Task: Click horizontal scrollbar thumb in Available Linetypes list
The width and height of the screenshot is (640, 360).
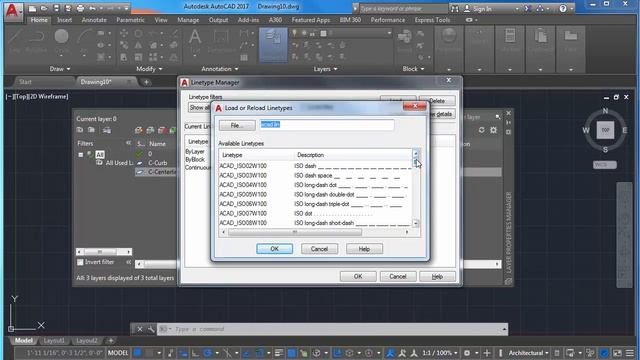Action: coord(295,232)
